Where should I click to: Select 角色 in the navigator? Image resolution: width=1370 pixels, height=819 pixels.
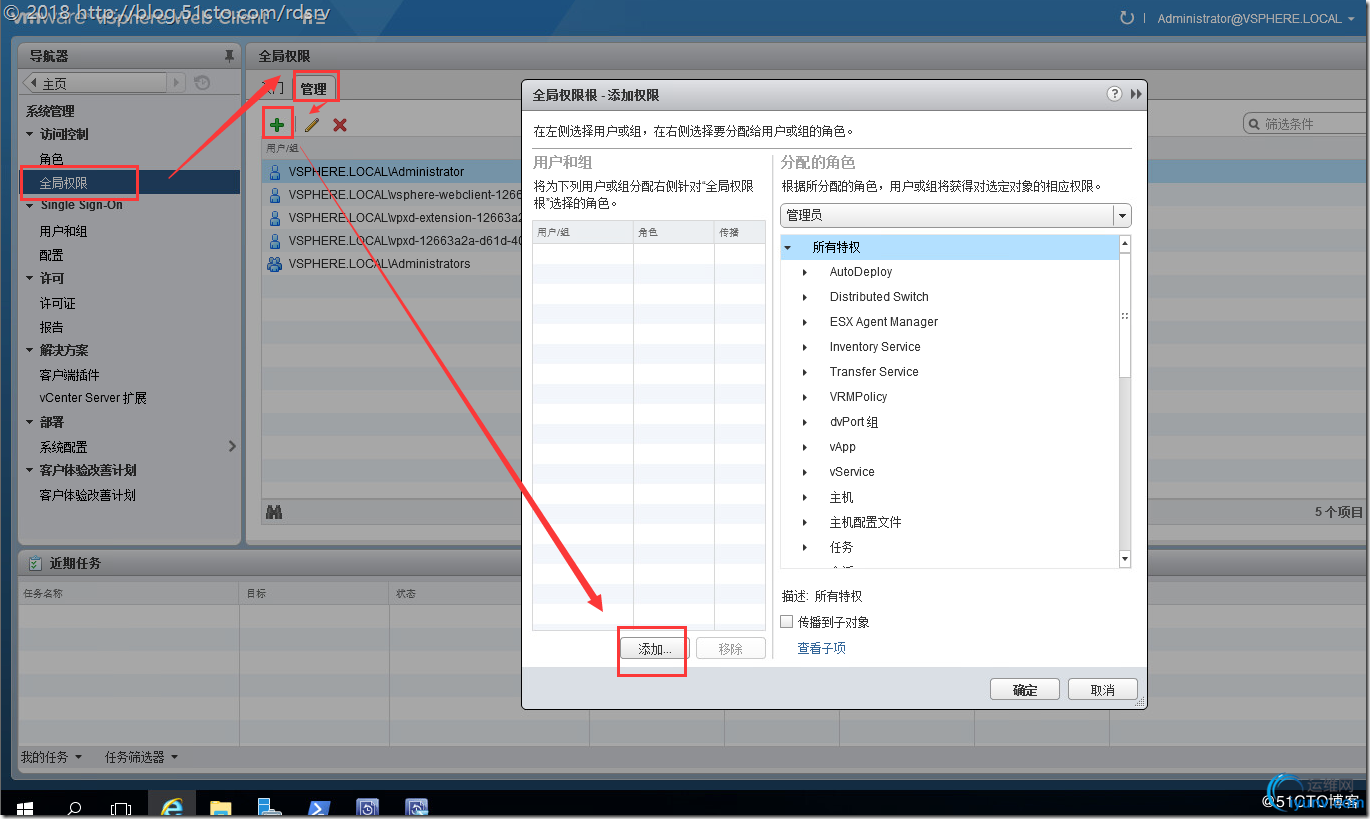[51, 159]
